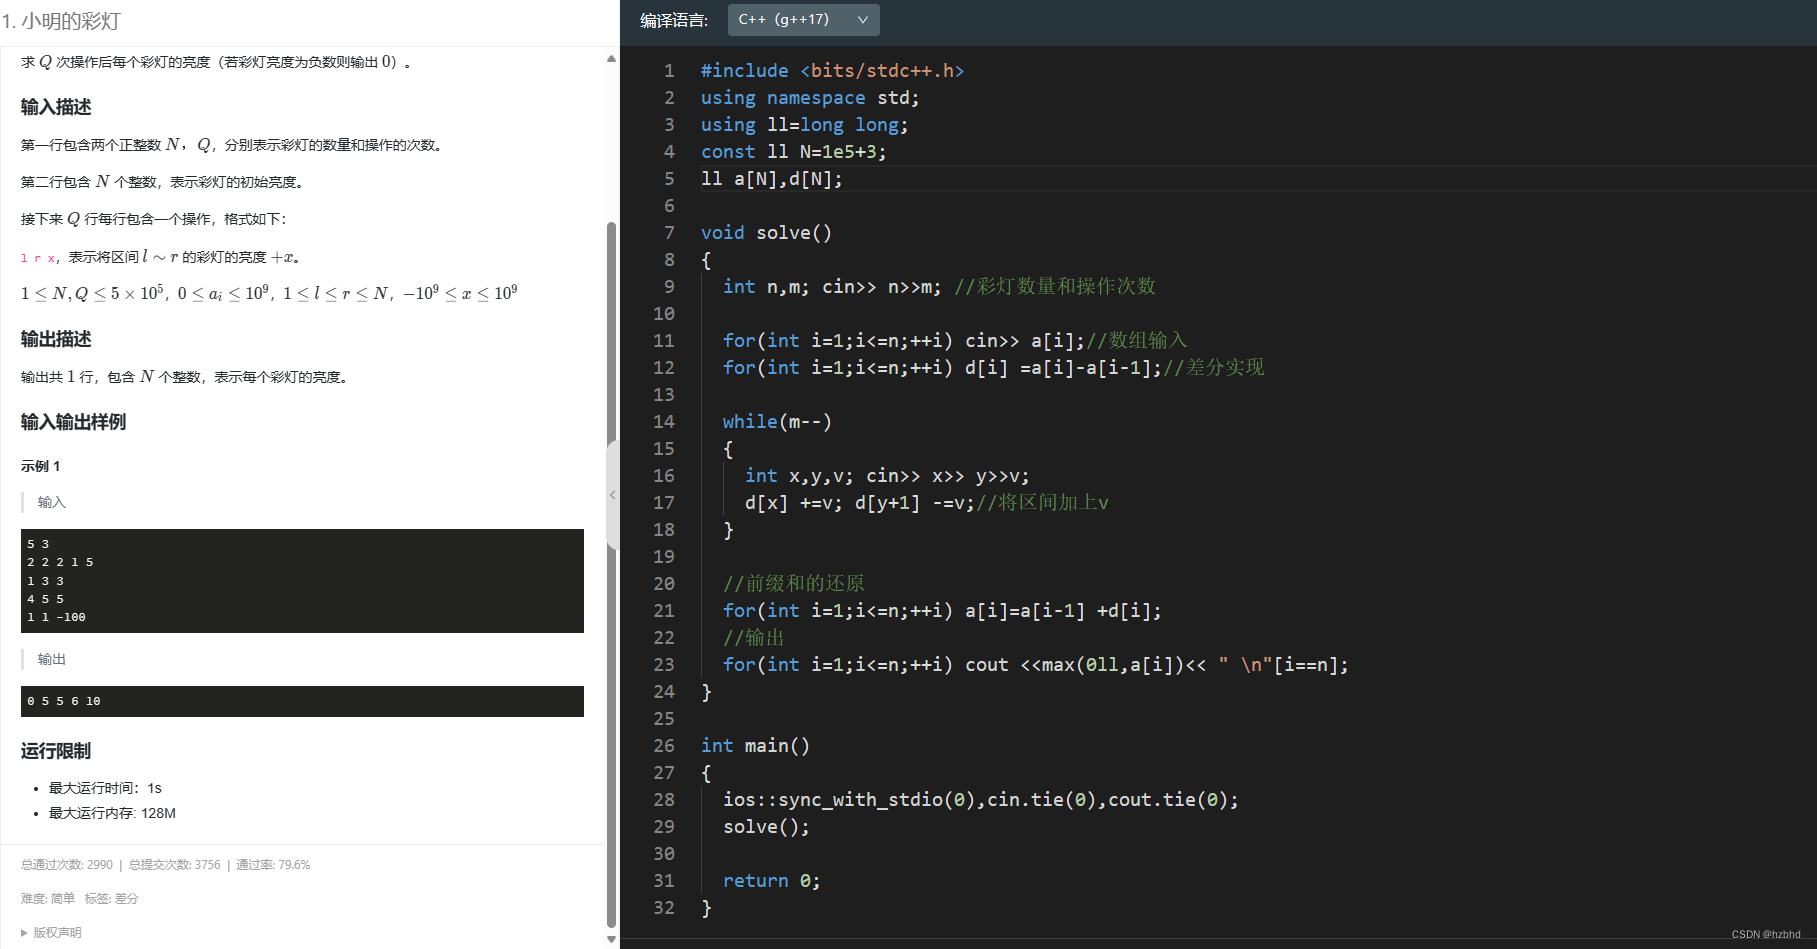The width and height of the screenshot is (1817, 949).
Task: Click the 标签: 差分 tag
Action: coord(111,899)
